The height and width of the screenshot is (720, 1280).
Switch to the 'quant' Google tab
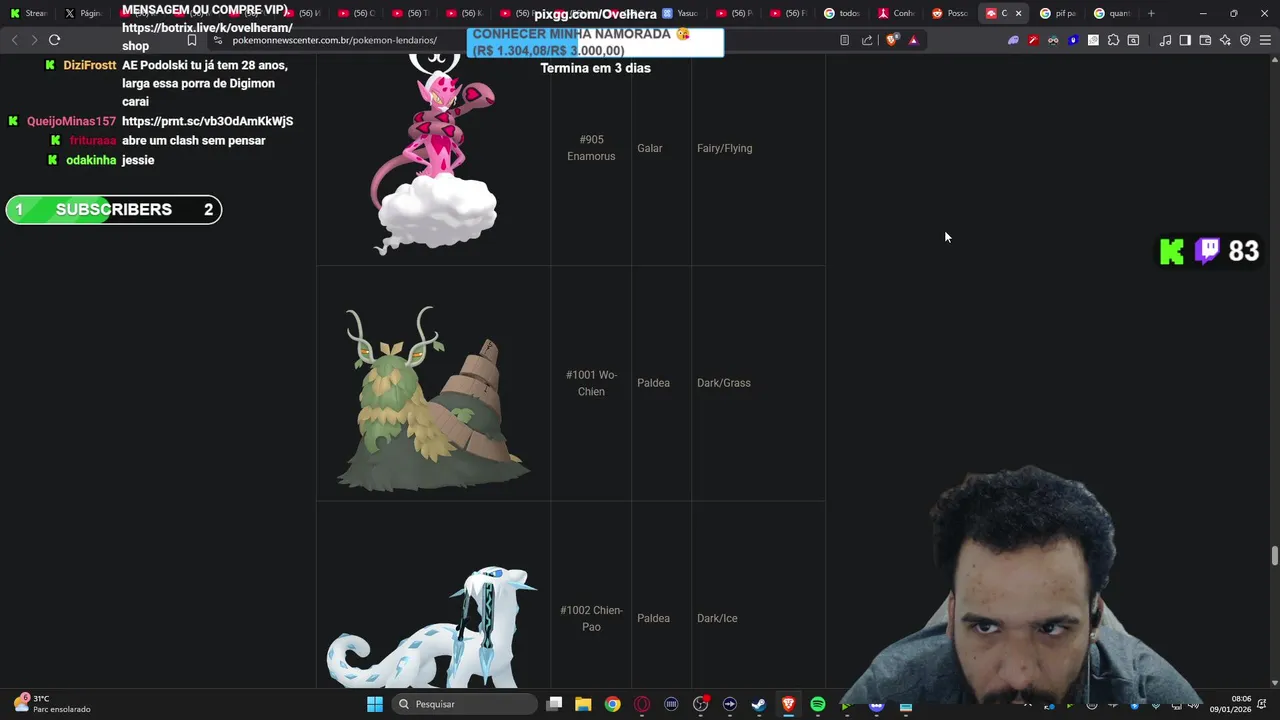click(1112, 13)
